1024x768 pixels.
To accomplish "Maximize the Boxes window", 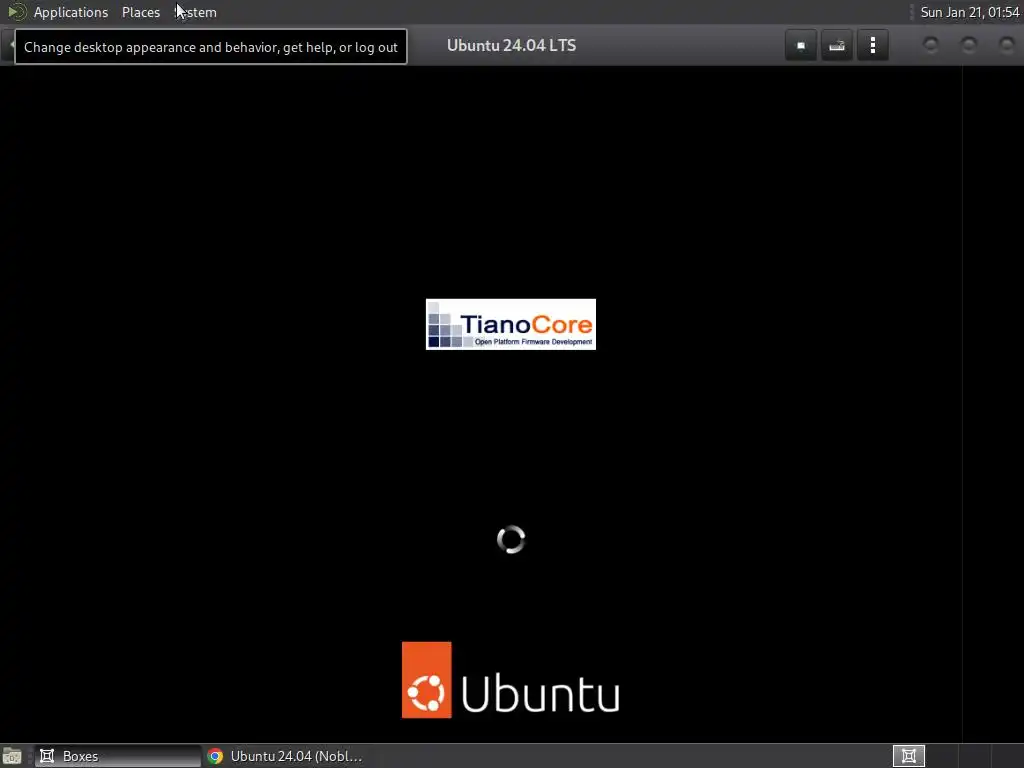I will [x=968, y=45].
